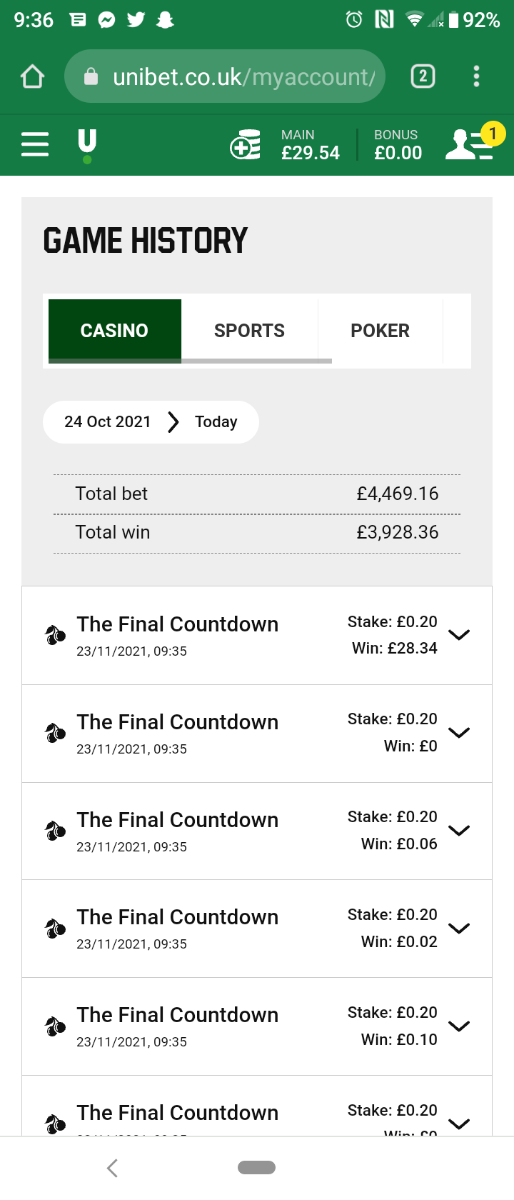Tap the Unibet logo icon
The width and height of the screenshot is (514, 1200).
[88, 146]
